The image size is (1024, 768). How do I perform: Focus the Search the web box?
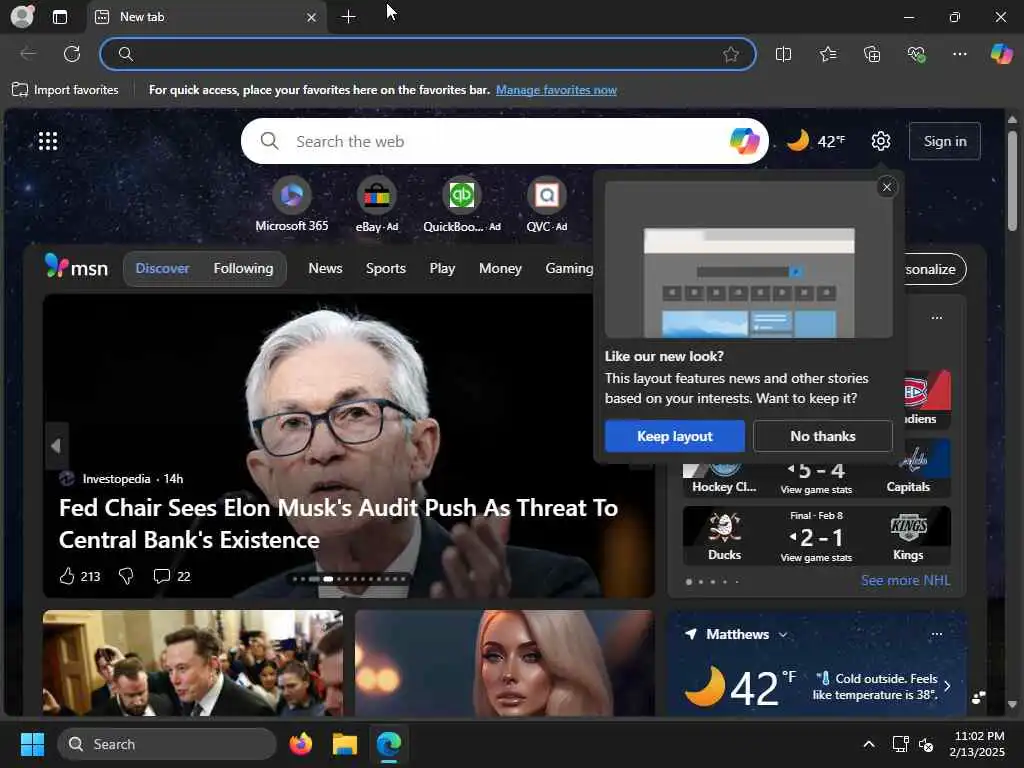(503, 141)
